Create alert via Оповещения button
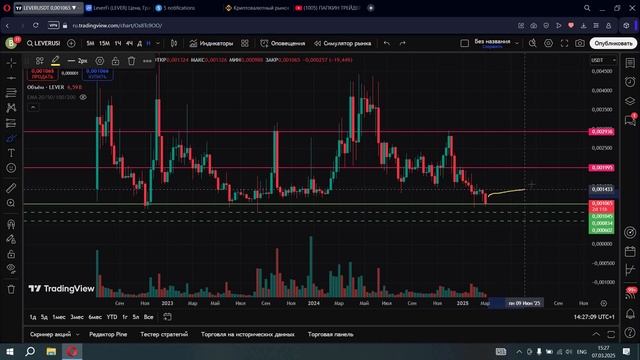Screen dimensions: 640x360 283,43
